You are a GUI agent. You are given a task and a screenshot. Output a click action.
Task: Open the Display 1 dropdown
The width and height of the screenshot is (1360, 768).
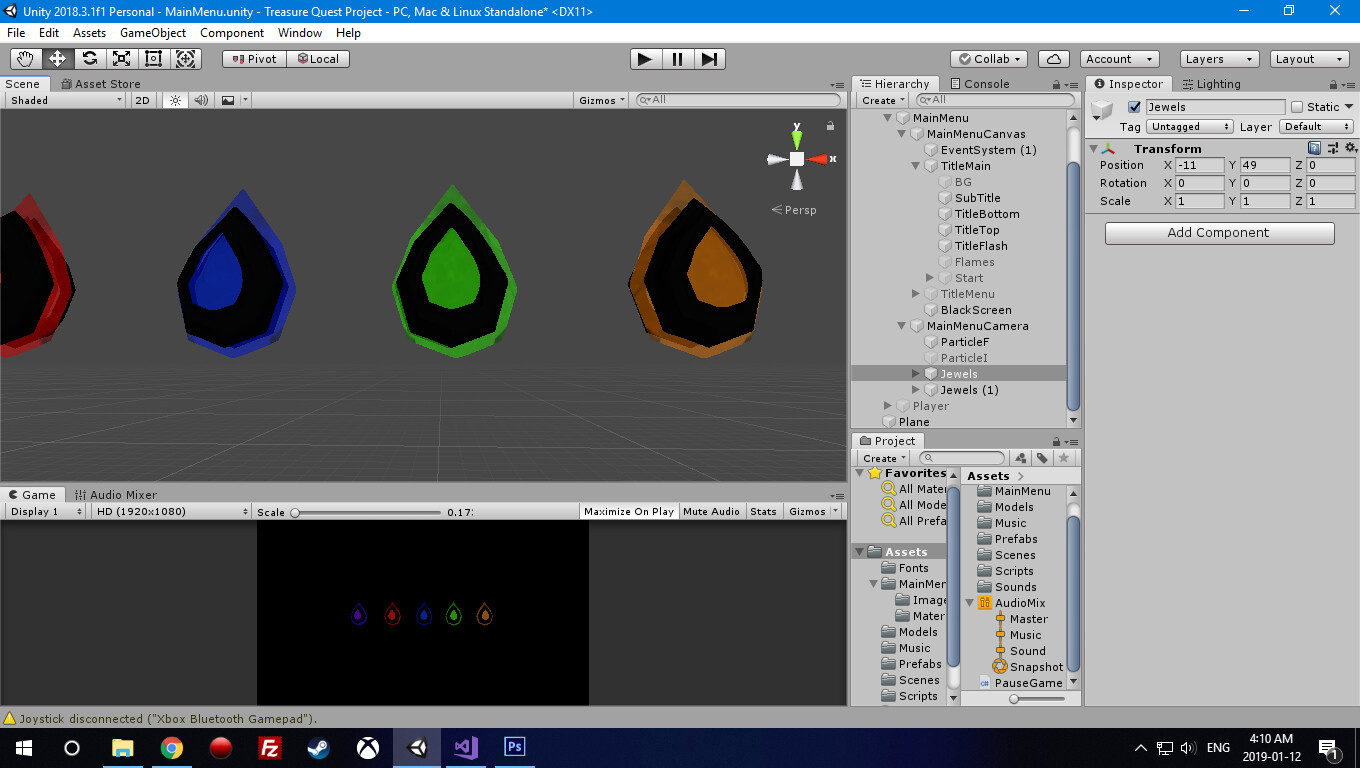tap(46, 511)
